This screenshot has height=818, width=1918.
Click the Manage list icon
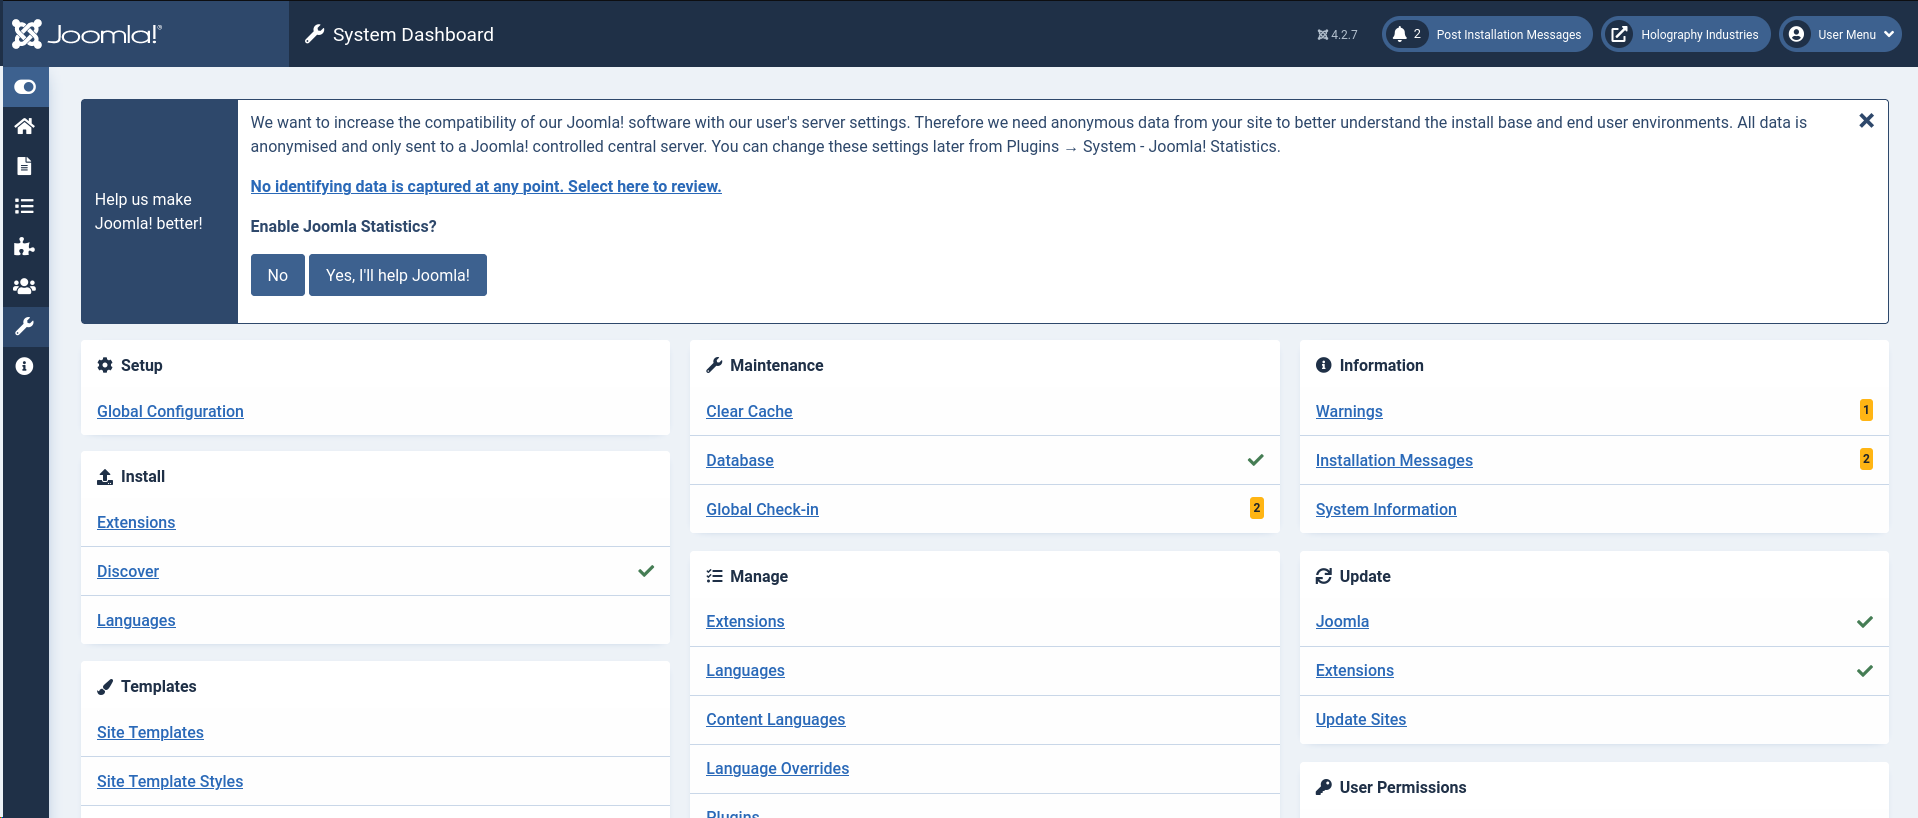tap(714, 576)
